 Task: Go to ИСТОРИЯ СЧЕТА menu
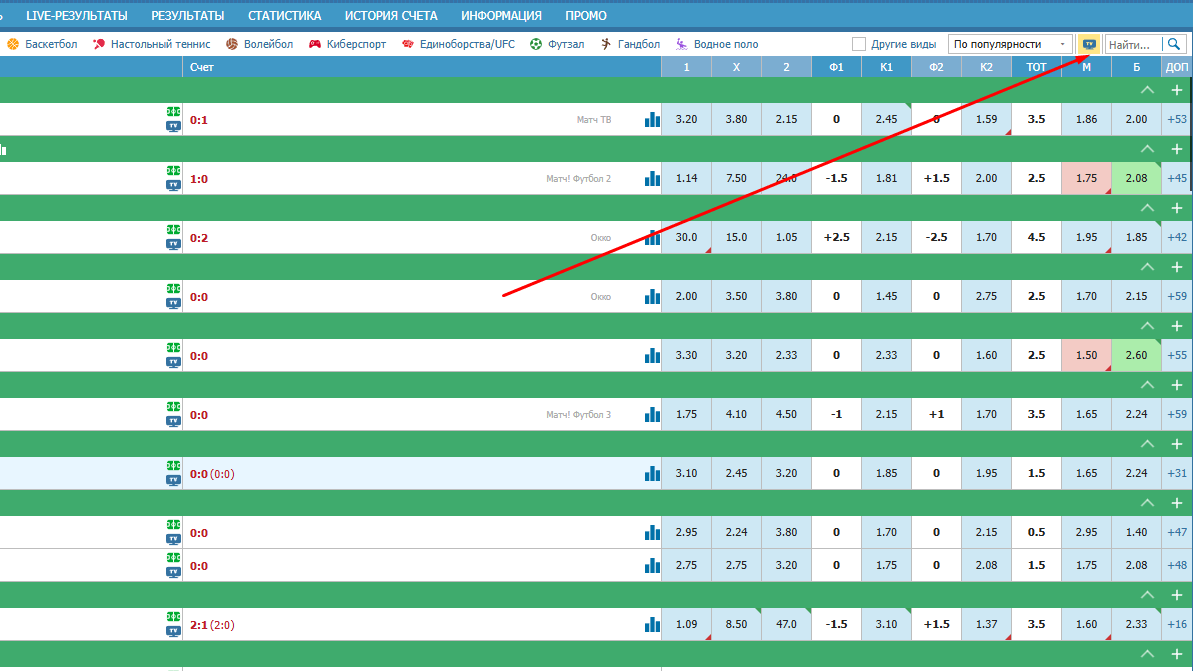coord(391,15)
